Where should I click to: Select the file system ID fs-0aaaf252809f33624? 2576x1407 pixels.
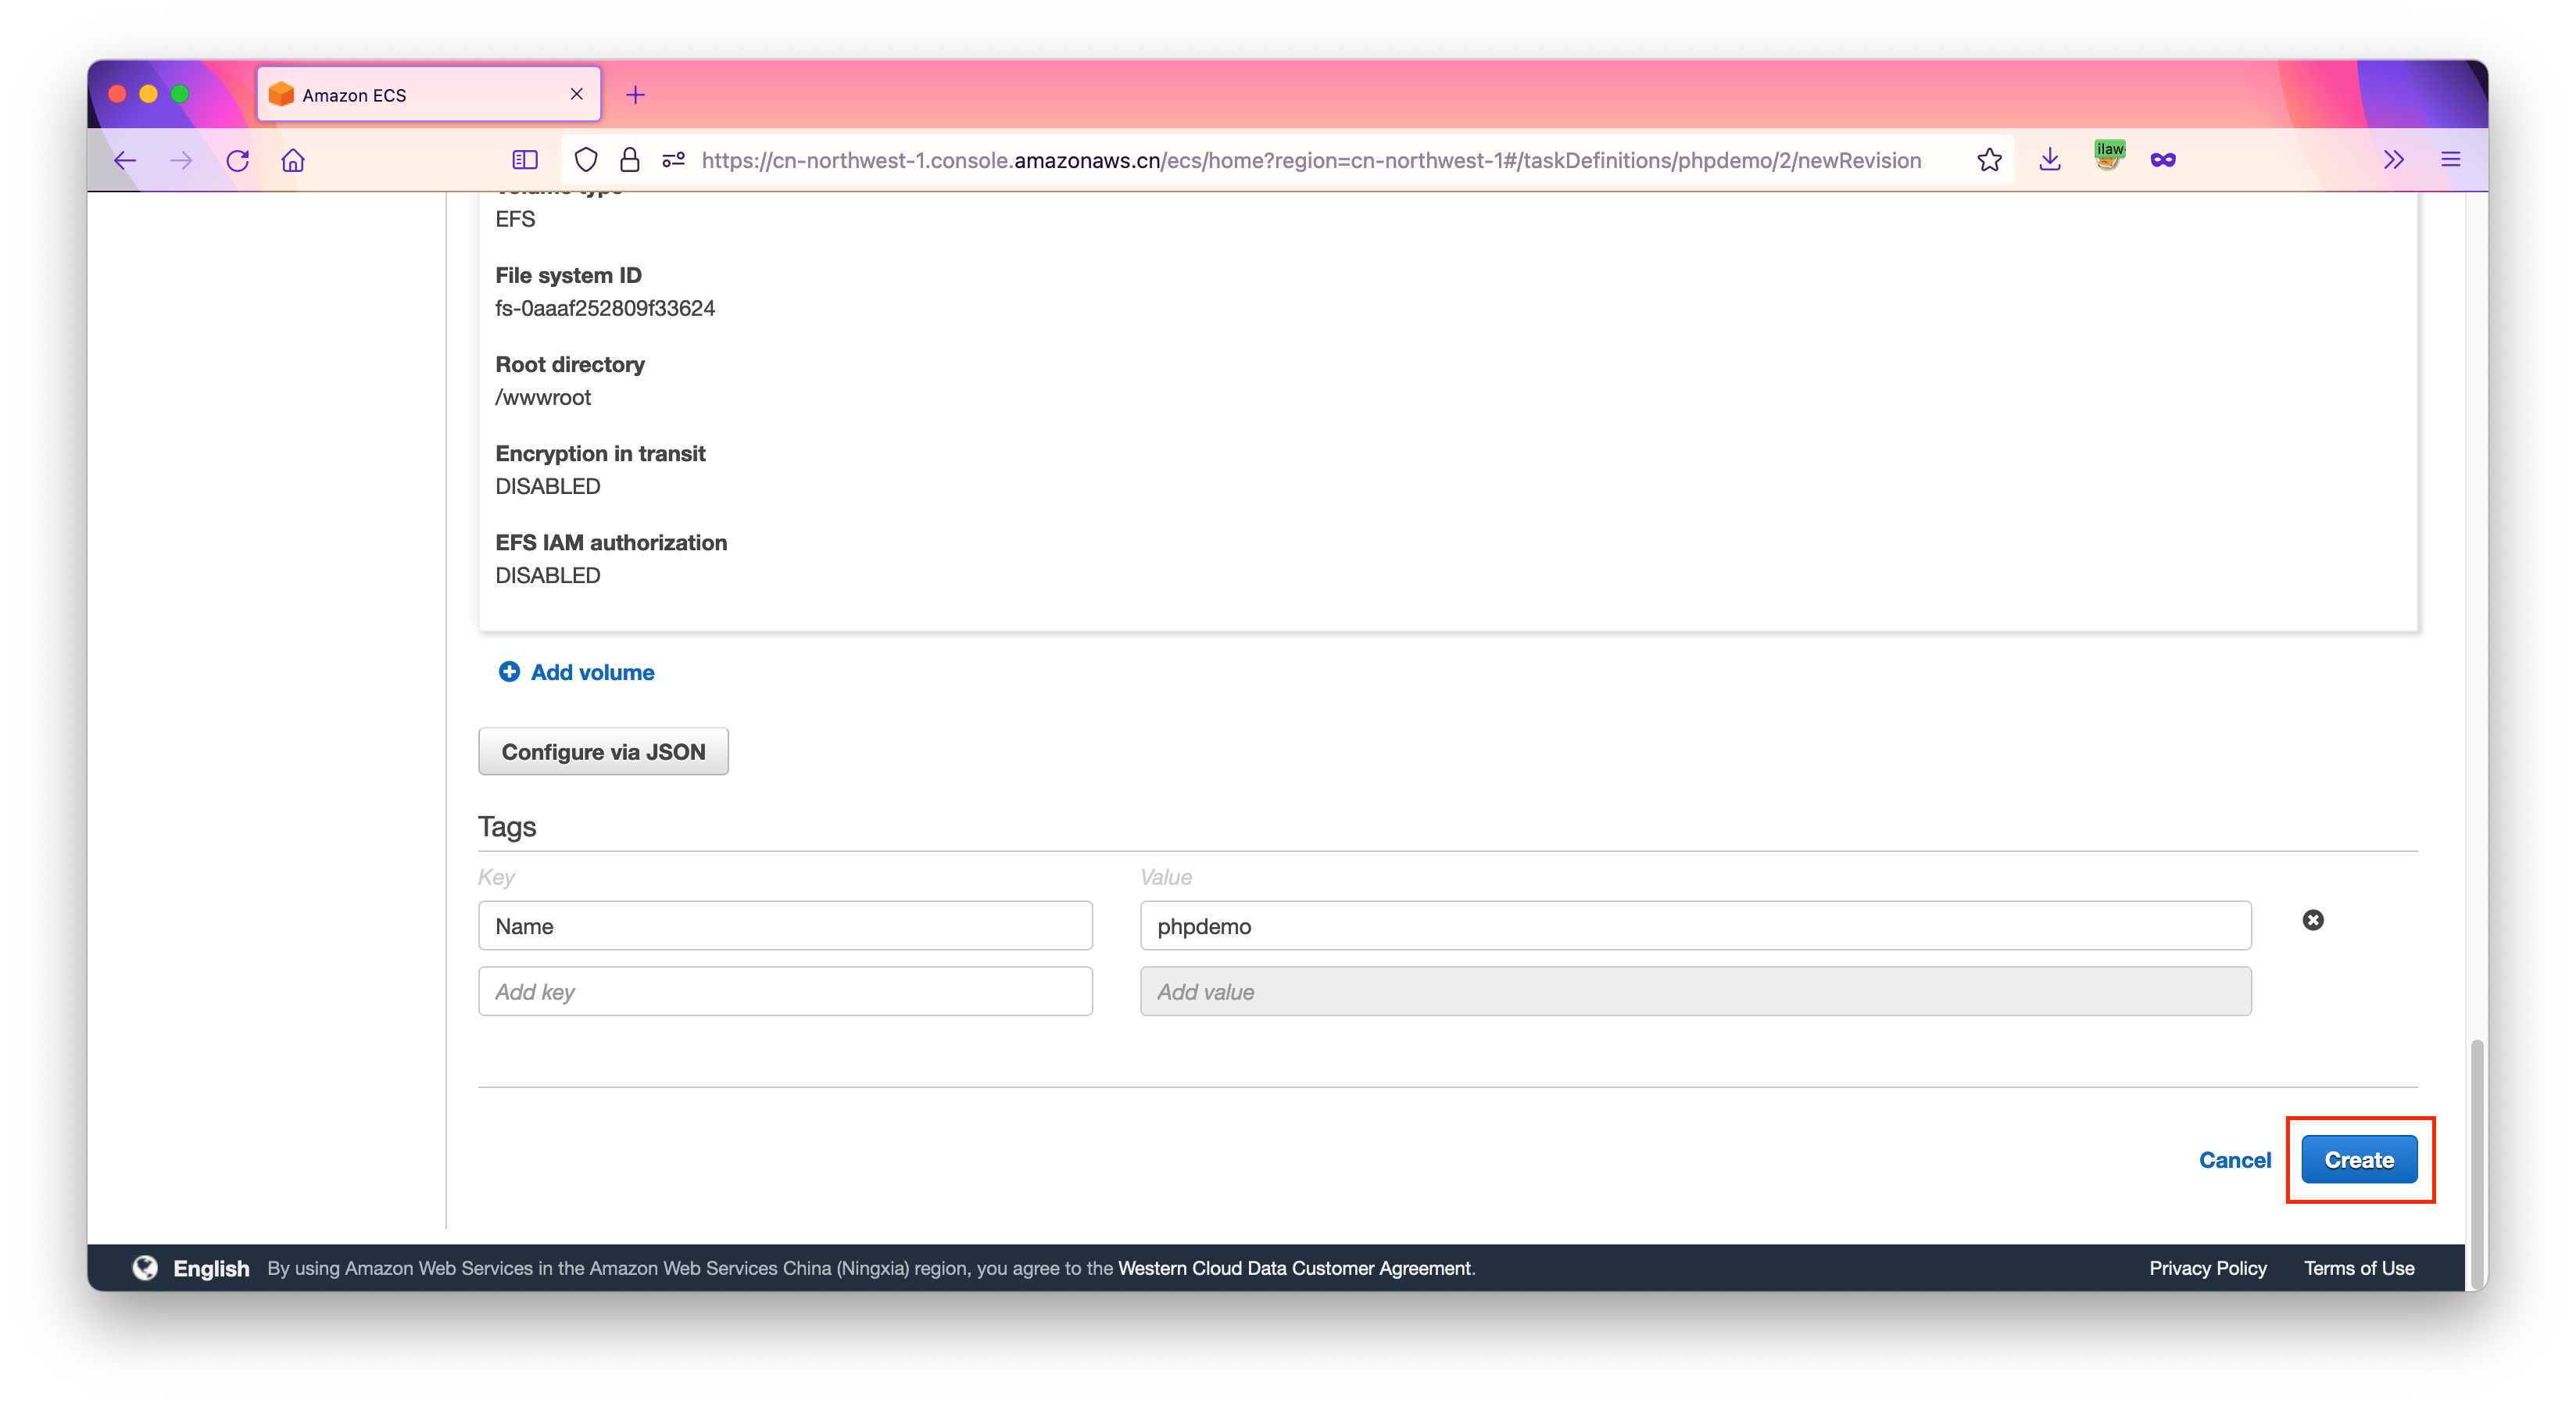(605, 308)
